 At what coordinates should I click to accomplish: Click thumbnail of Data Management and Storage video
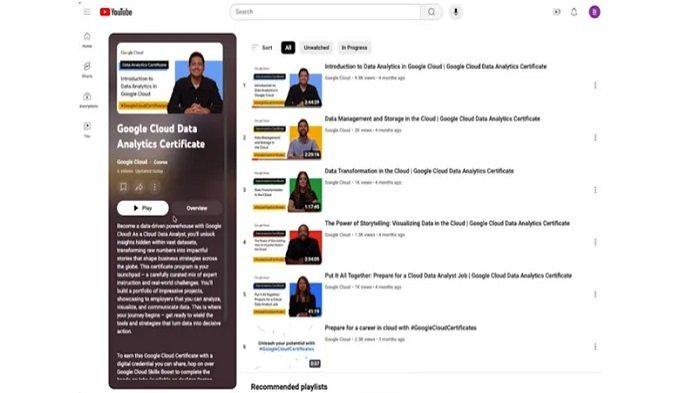287,138
